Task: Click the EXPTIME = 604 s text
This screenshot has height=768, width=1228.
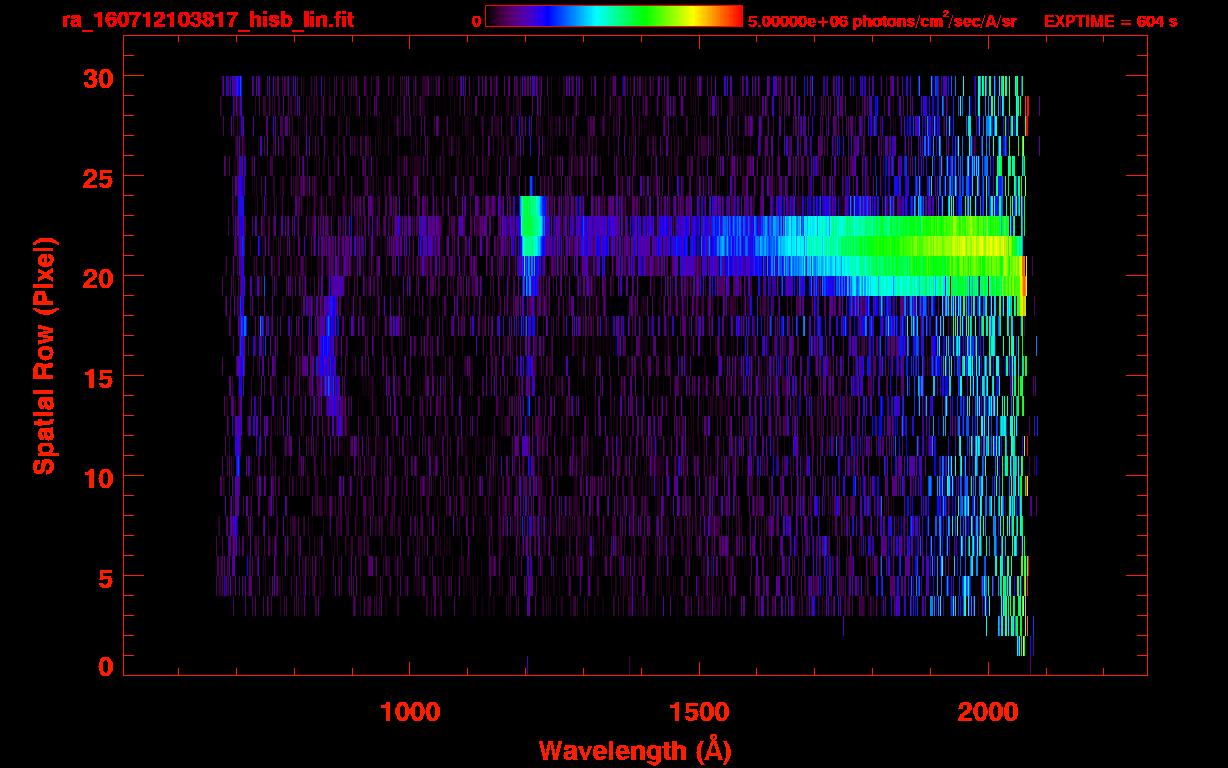Action: (1110, 21)
